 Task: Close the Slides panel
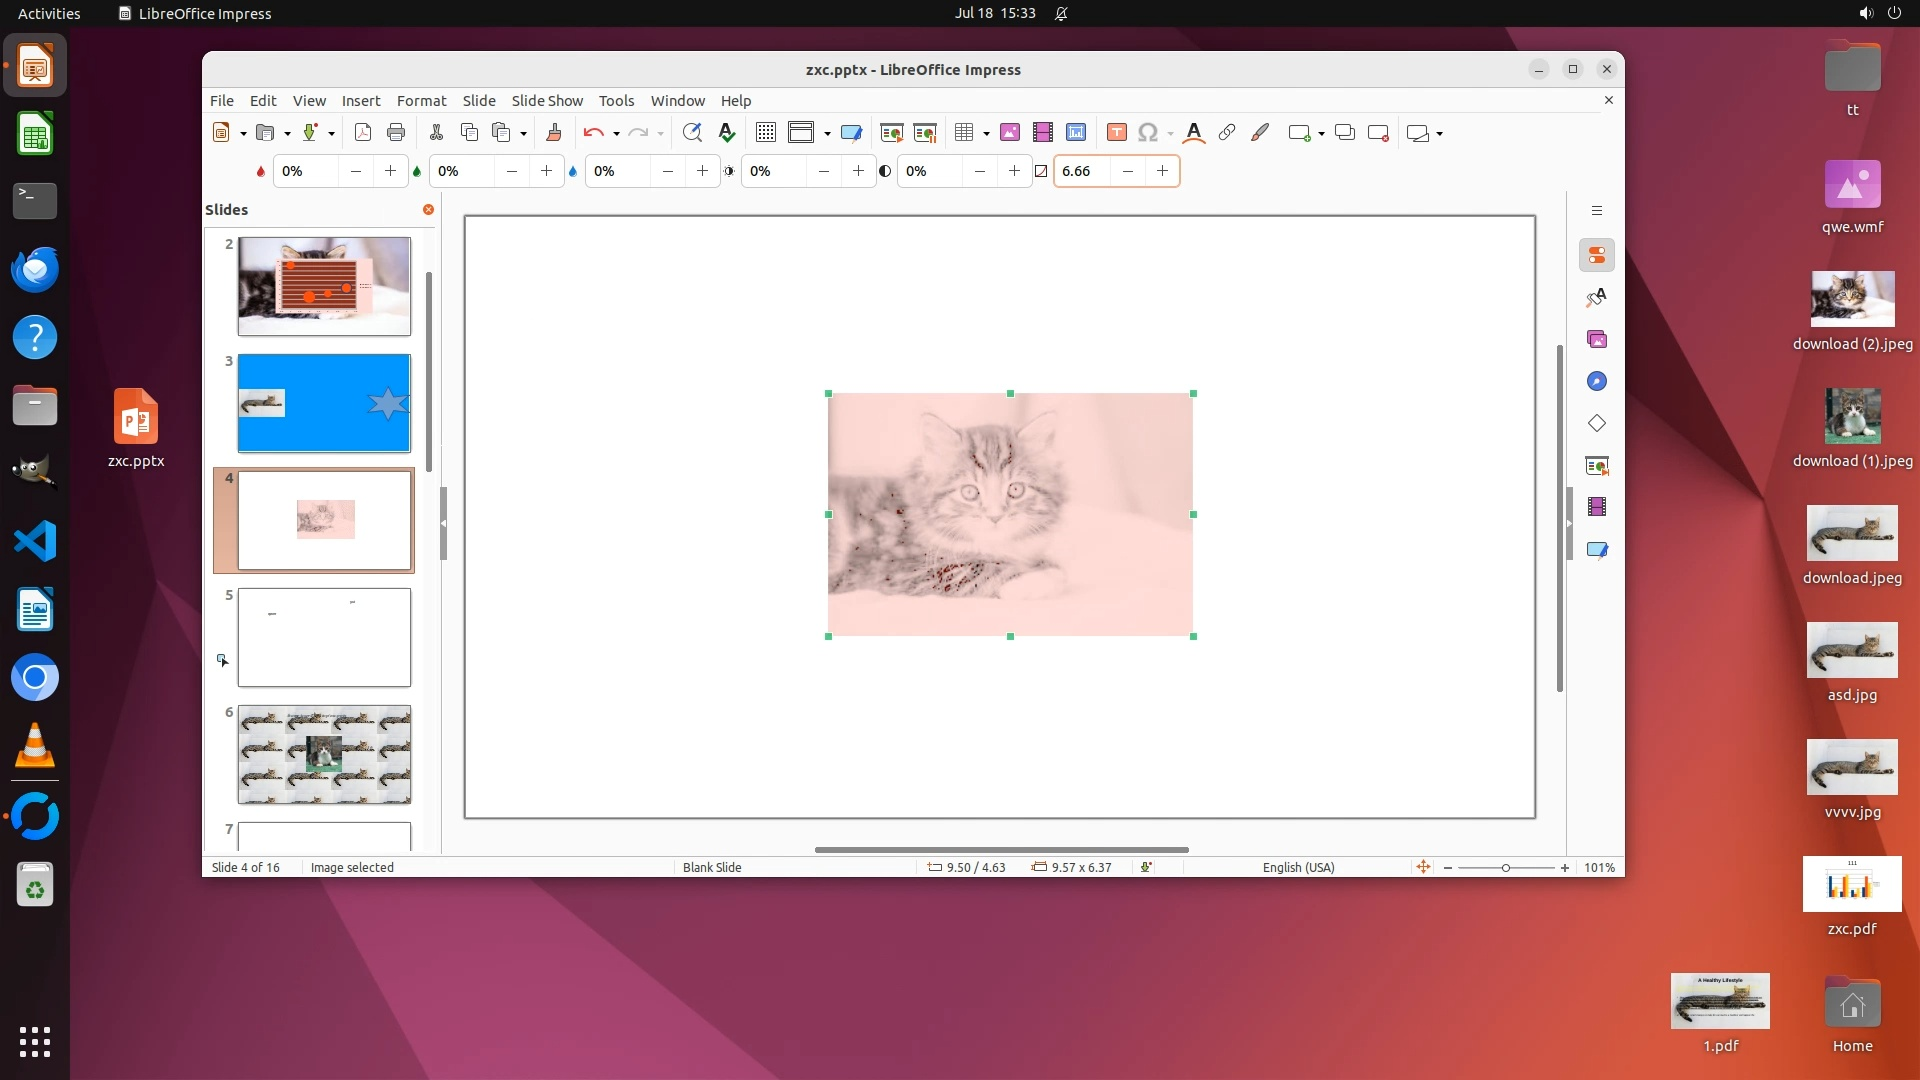[x=428, y=209]
